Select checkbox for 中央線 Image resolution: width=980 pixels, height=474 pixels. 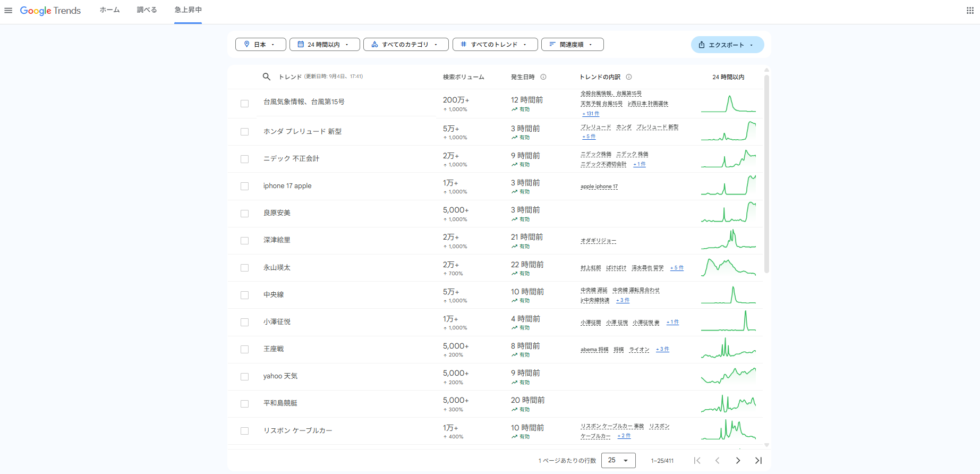point(244,295)
